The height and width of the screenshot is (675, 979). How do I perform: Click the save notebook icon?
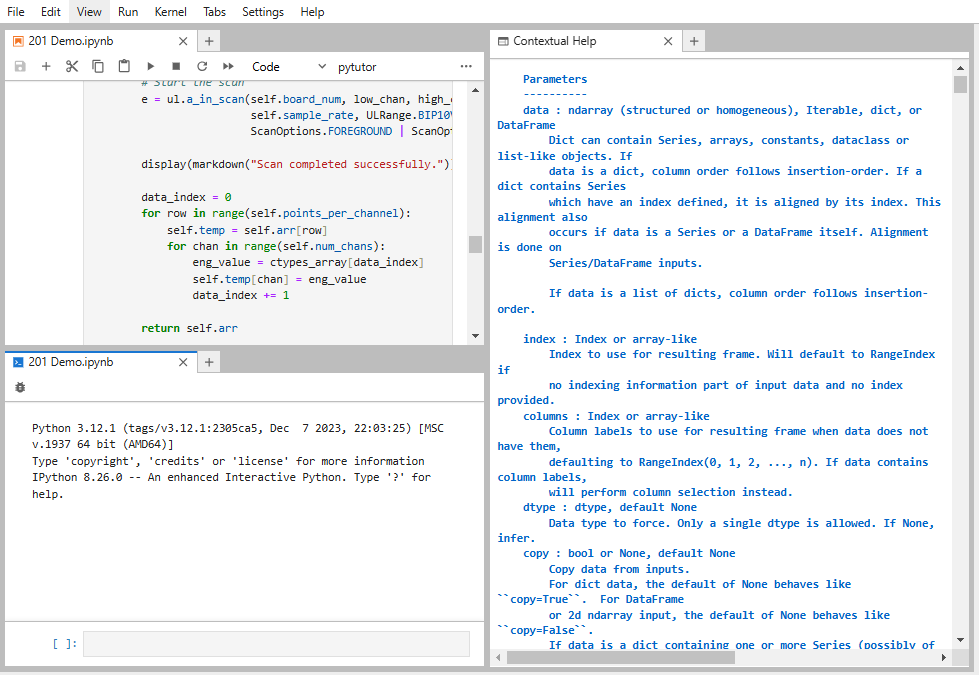point(20,66)
